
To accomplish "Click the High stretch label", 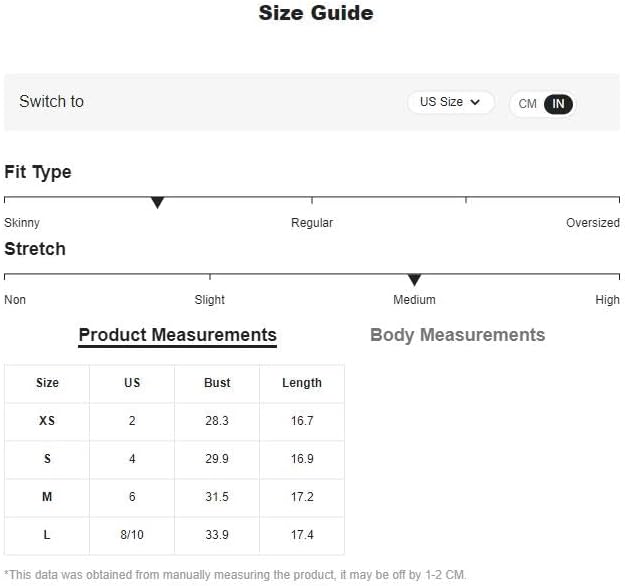I will pos(607,300).
